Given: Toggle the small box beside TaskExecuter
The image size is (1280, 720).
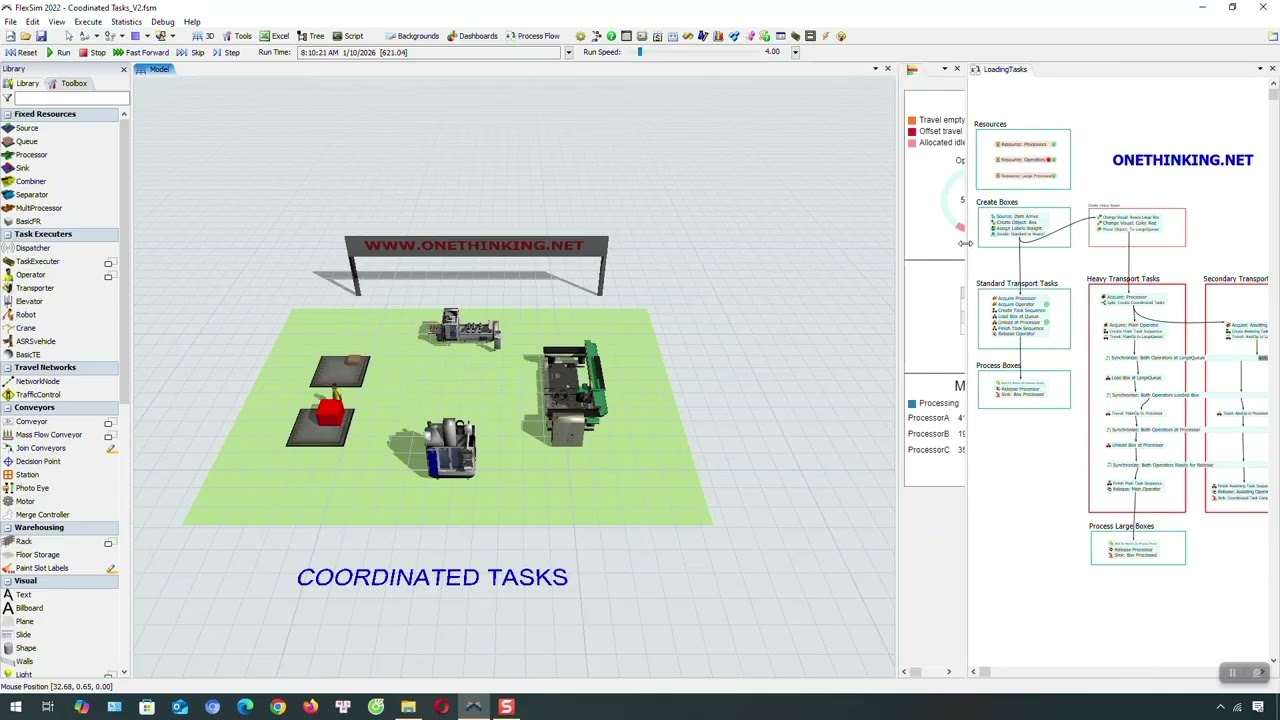Looking at the screenshot, I should (108, 263).
